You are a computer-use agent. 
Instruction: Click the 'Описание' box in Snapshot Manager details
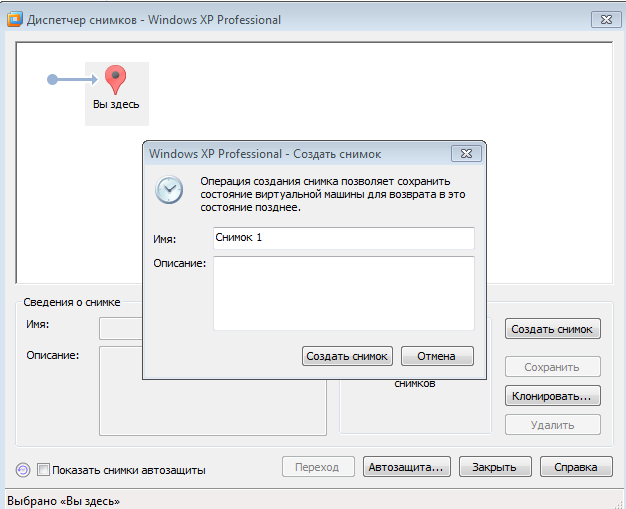click(213, 391)
